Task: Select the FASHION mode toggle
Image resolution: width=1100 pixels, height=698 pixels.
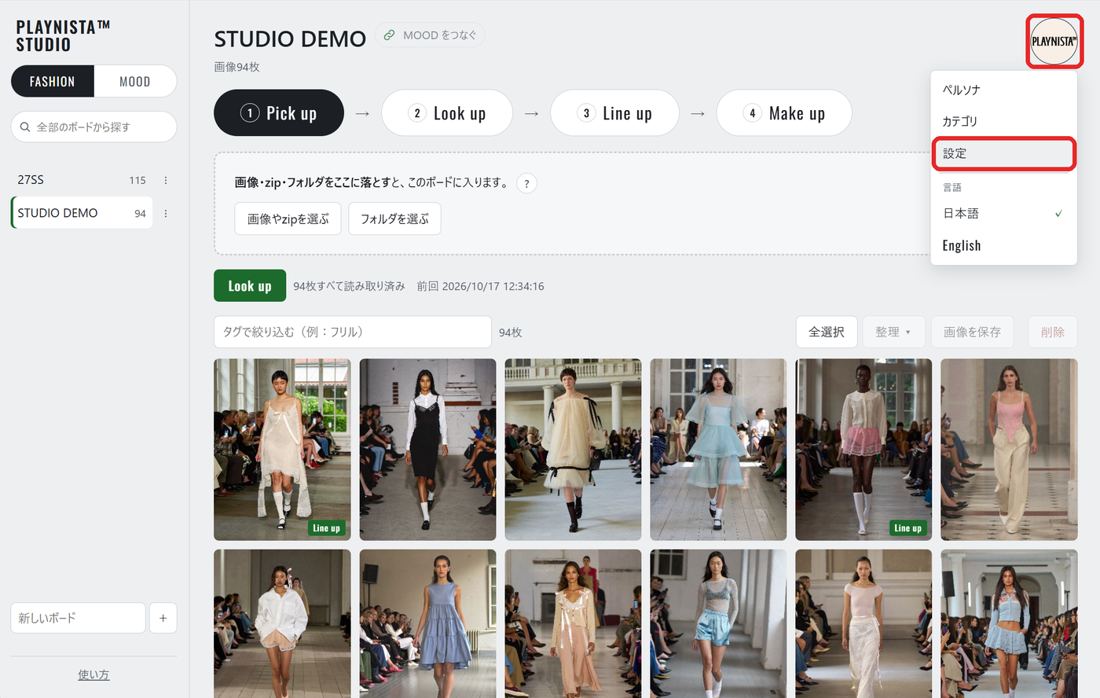Action: click(x=53, y=81)
